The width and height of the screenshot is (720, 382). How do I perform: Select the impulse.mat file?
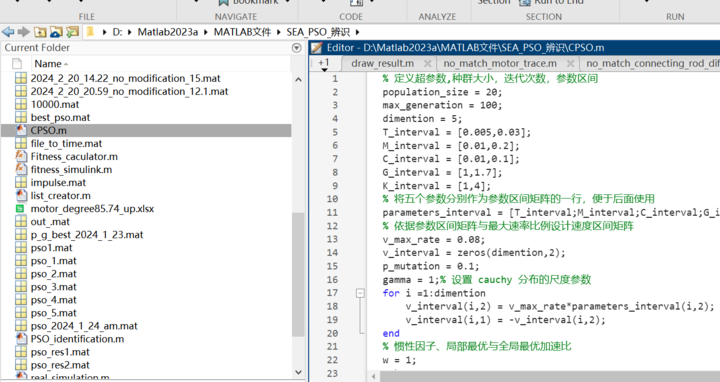pos(58,183)
